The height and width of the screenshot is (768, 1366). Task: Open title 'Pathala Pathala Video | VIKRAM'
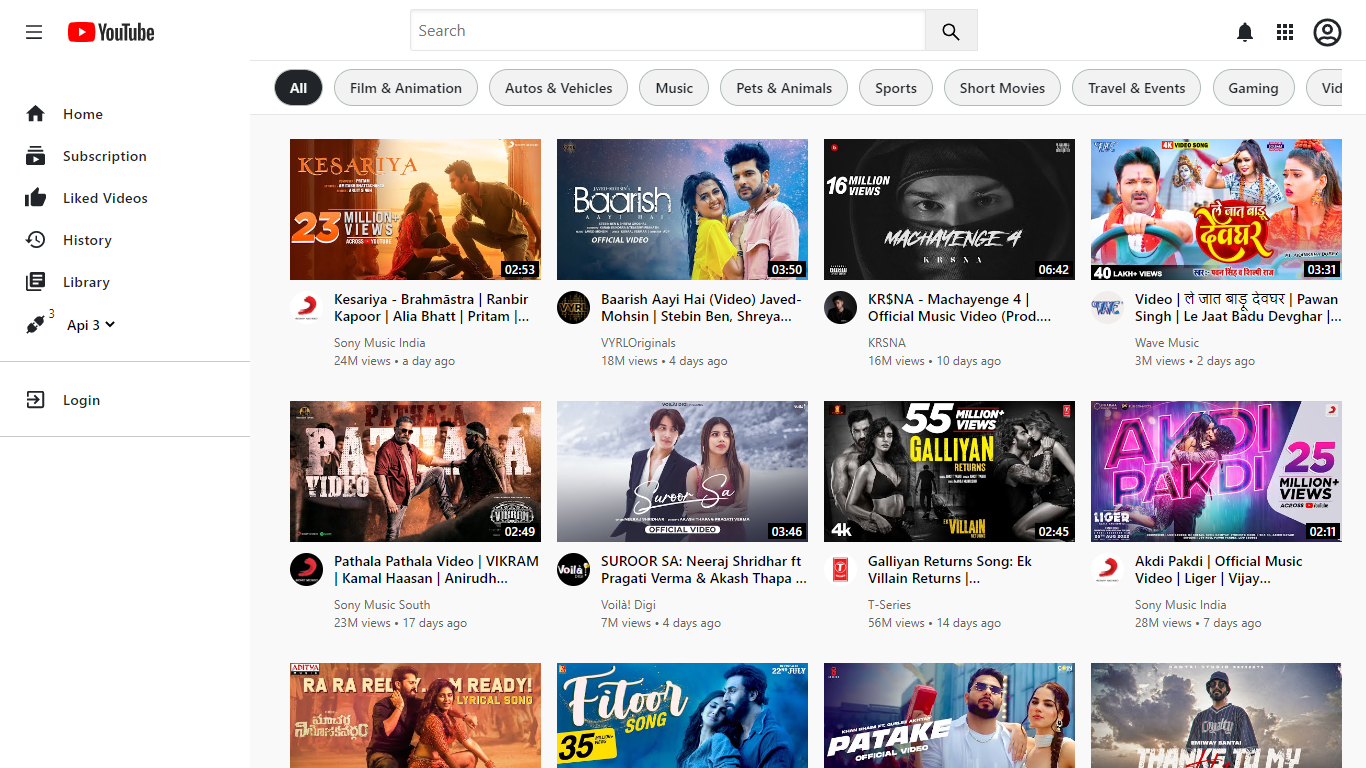[436, 570]
